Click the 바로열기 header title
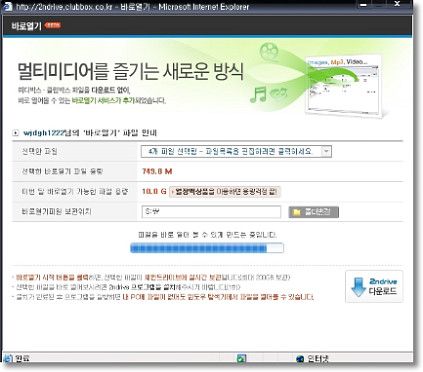423x372 pixels. click(x=26, y=26)
